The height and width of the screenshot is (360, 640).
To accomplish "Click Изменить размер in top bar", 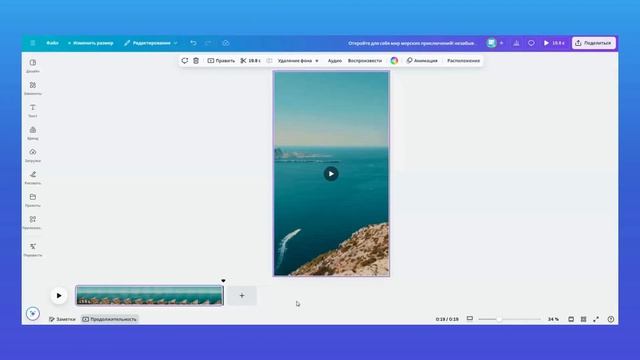I will pos(91,43).
